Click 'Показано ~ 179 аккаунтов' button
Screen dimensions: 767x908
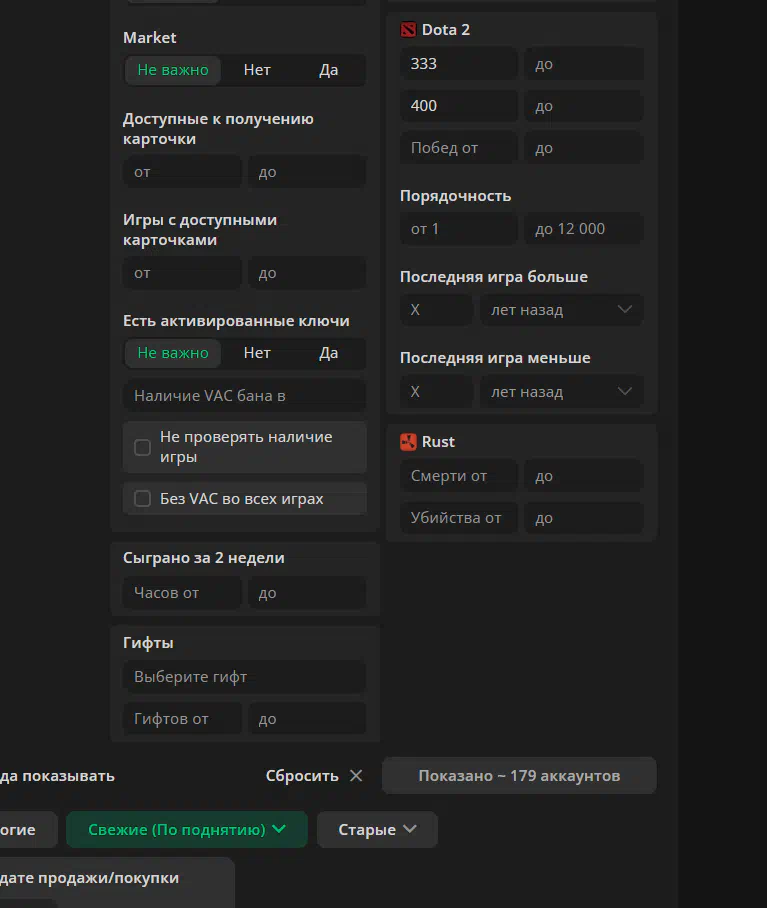pos(519,776)
